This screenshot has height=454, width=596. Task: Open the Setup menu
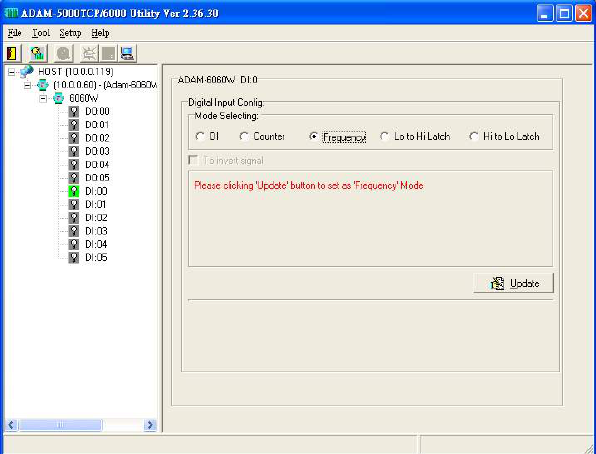tap(70, 33)
